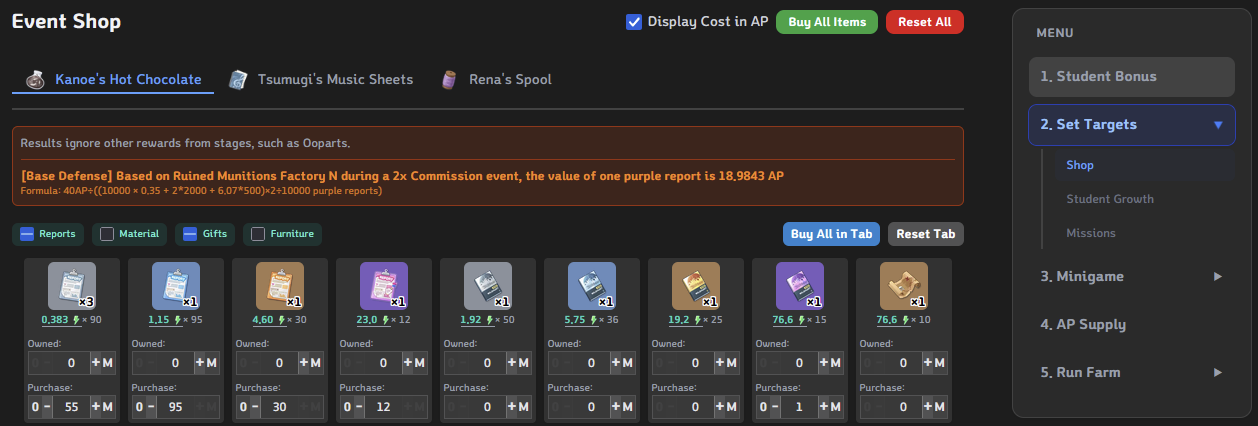Open the Run Farm menu step

(1132, 372)
